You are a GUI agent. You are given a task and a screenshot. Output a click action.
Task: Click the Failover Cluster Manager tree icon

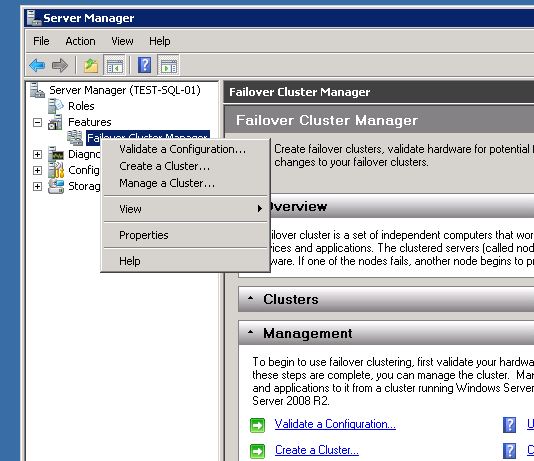(75, 138)
